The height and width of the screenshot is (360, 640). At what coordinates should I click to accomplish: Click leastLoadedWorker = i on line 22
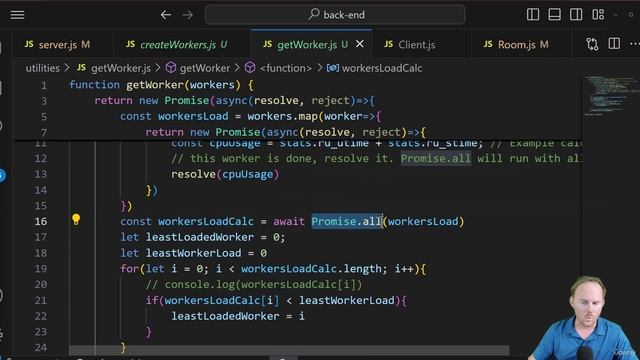coord(238,316)
